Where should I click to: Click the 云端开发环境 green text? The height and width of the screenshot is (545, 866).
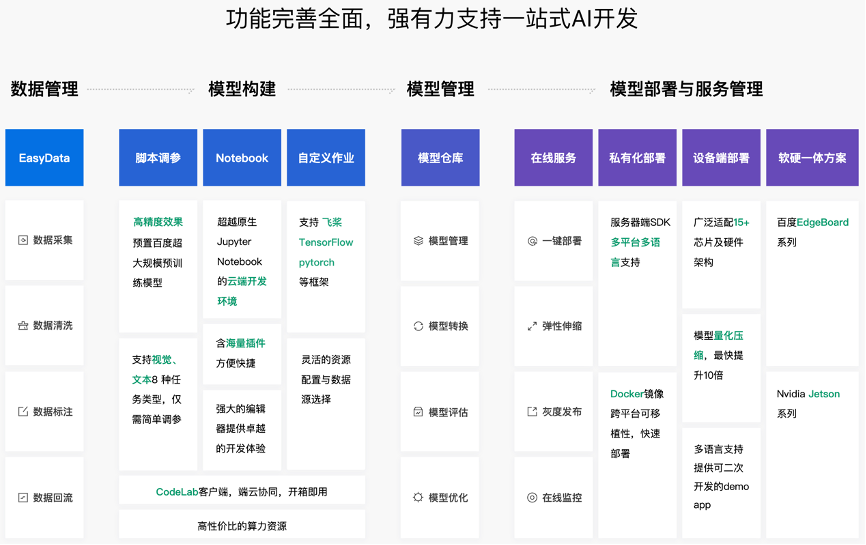pyautogui.click(x=242, y=291)
